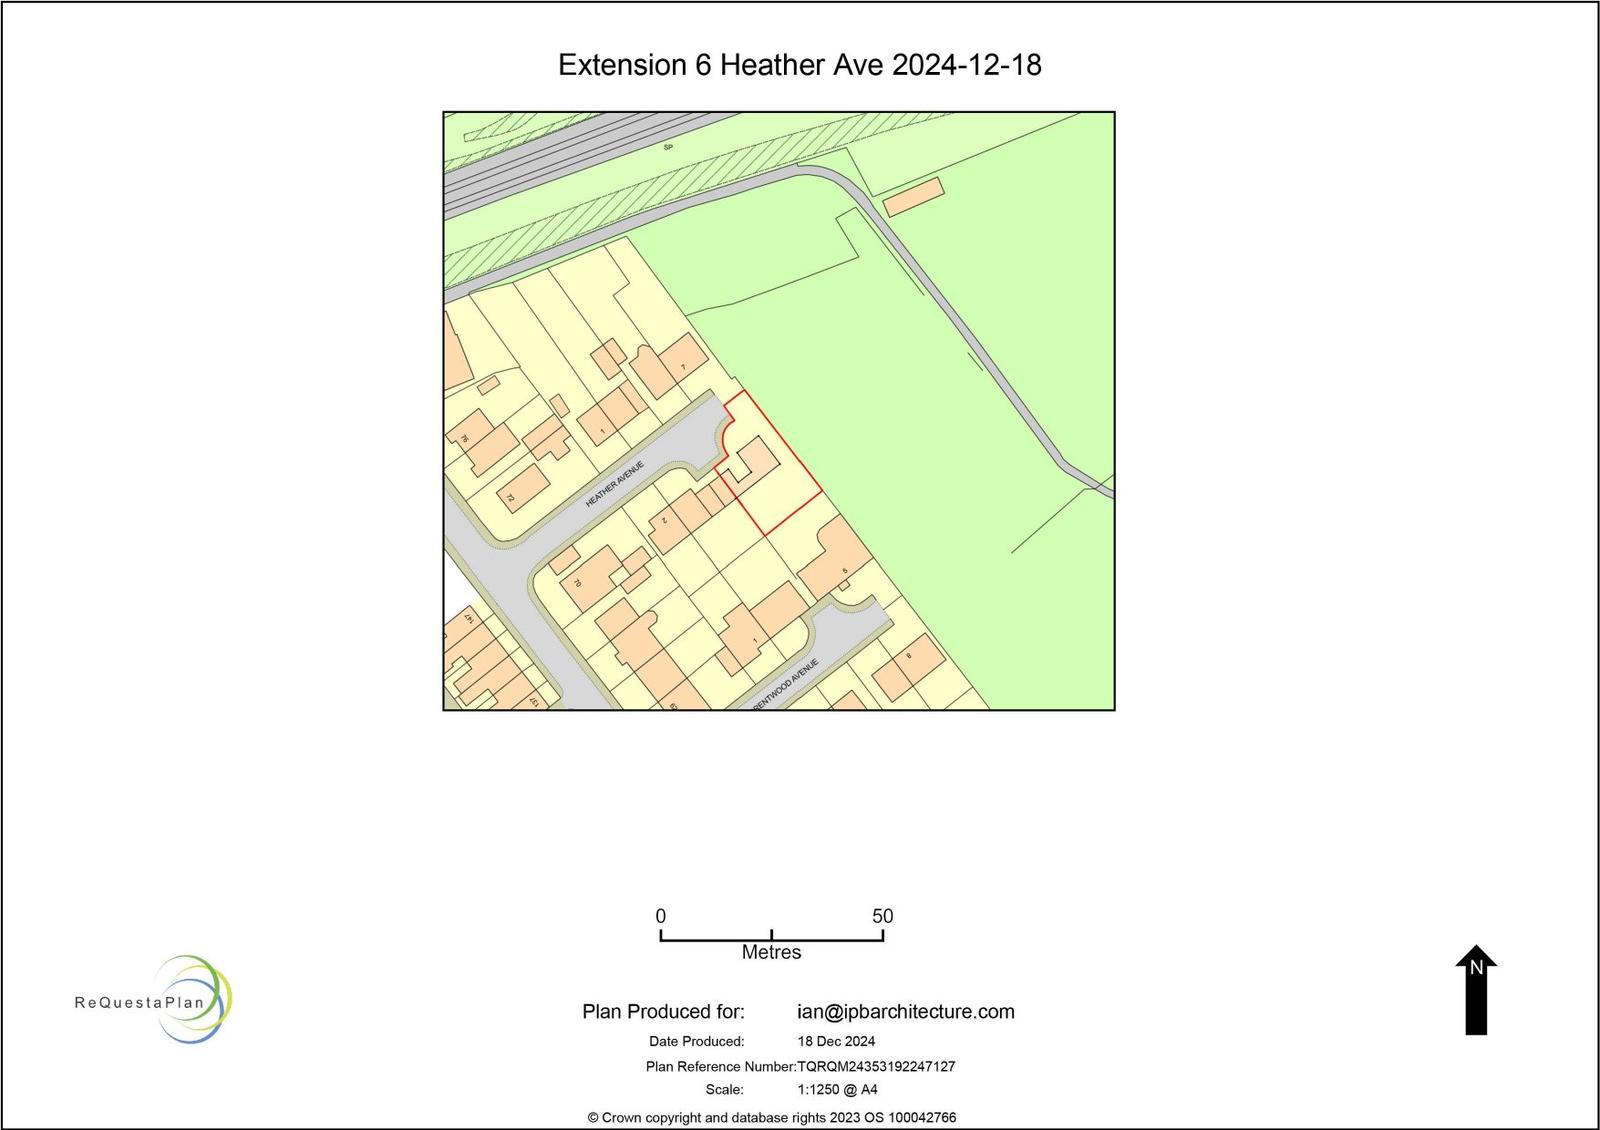
Task: Click the Metres label under the scale bar
Action: [x=771, y=953]
